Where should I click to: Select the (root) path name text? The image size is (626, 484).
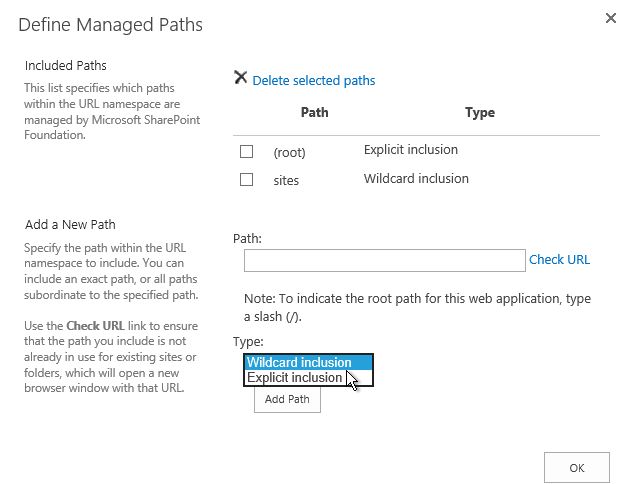click(x=289, y=152)
